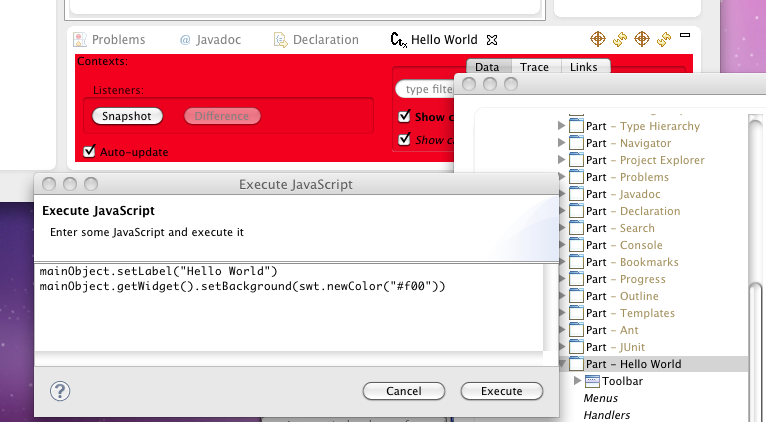Expand the Toolbar tree node
Image resolution: width=766 pixels, height=422 pixels.
click(577, 381)
